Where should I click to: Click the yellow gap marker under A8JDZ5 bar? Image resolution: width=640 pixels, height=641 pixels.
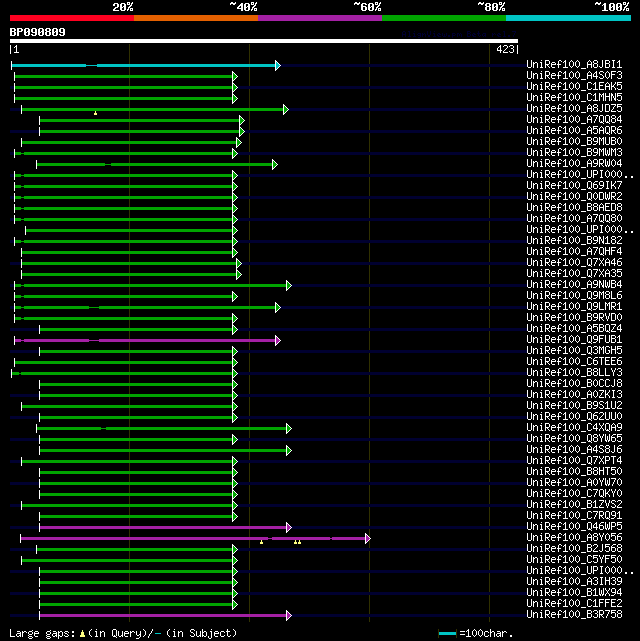coord(95,113)
